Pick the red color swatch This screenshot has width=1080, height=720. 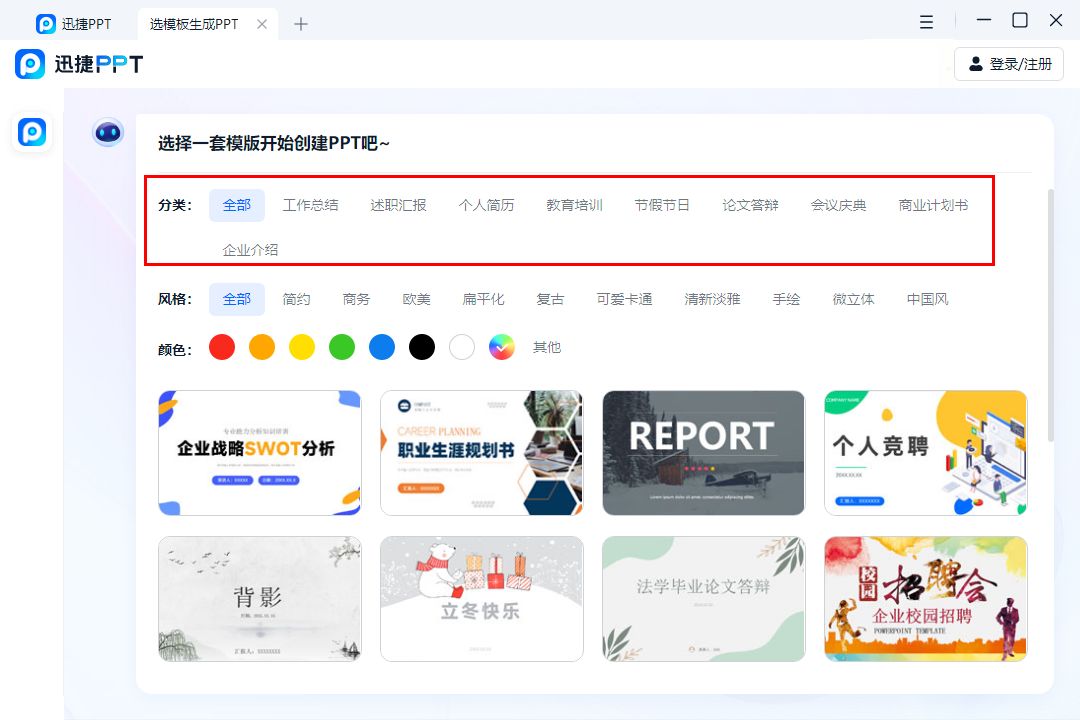click(x=222, y=347)
